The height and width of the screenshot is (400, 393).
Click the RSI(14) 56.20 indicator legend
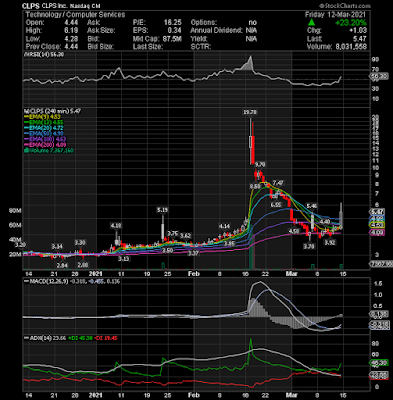coord(43,55)
